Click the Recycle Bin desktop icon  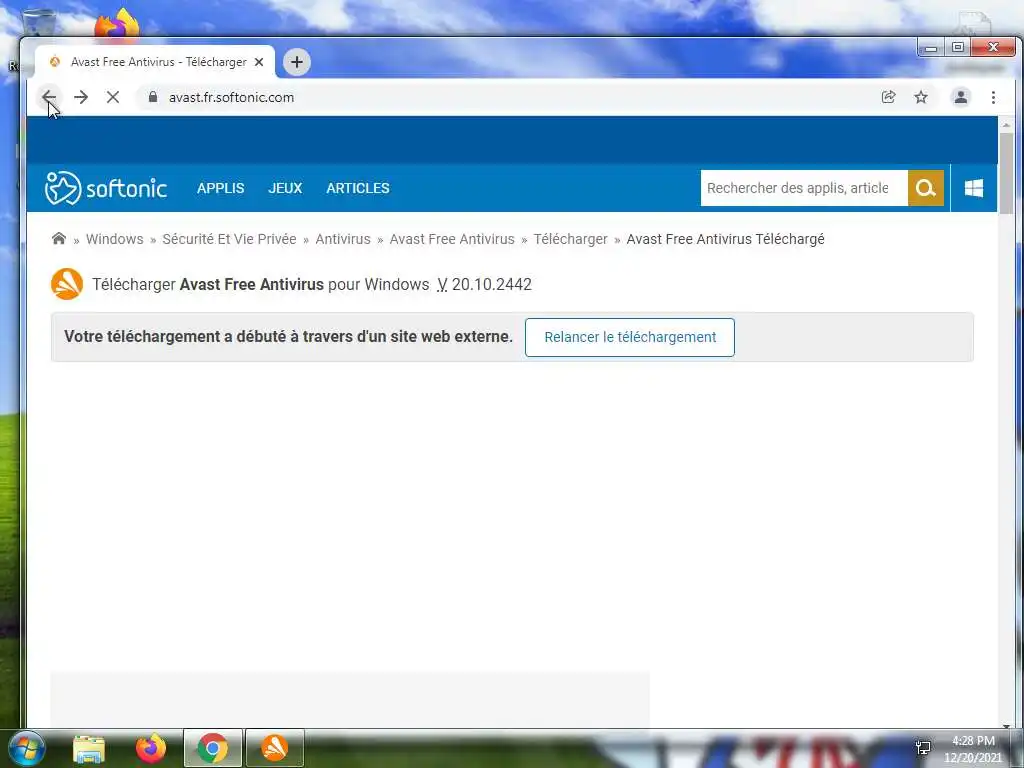(39, 23)
